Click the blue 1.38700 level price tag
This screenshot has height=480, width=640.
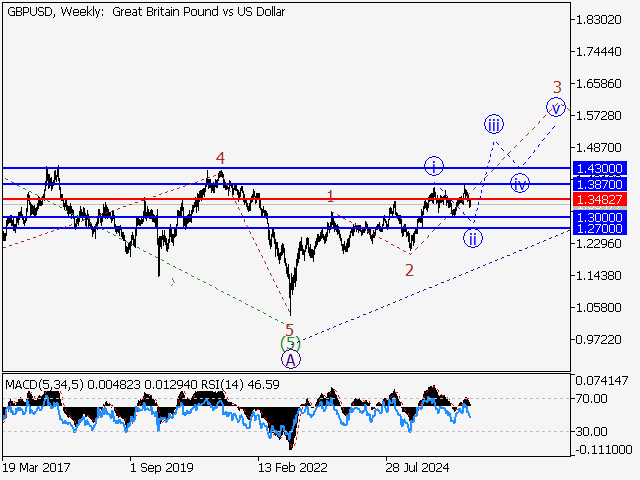point(599,185)
